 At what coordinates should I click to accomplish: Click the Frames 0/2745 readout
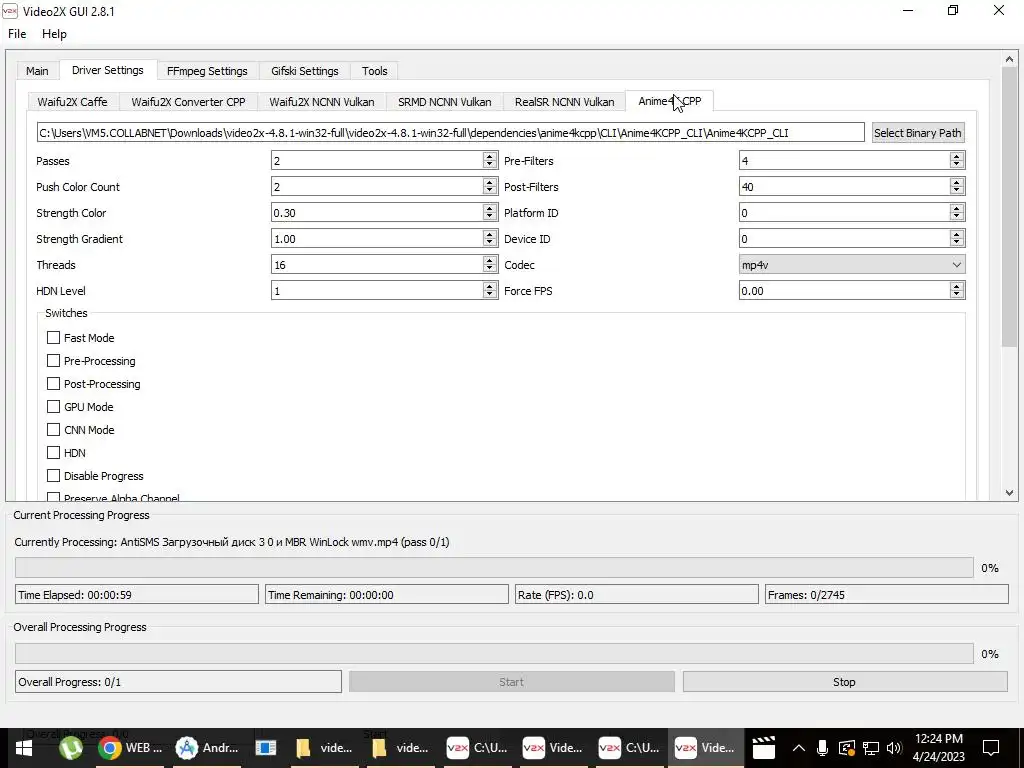887,594
